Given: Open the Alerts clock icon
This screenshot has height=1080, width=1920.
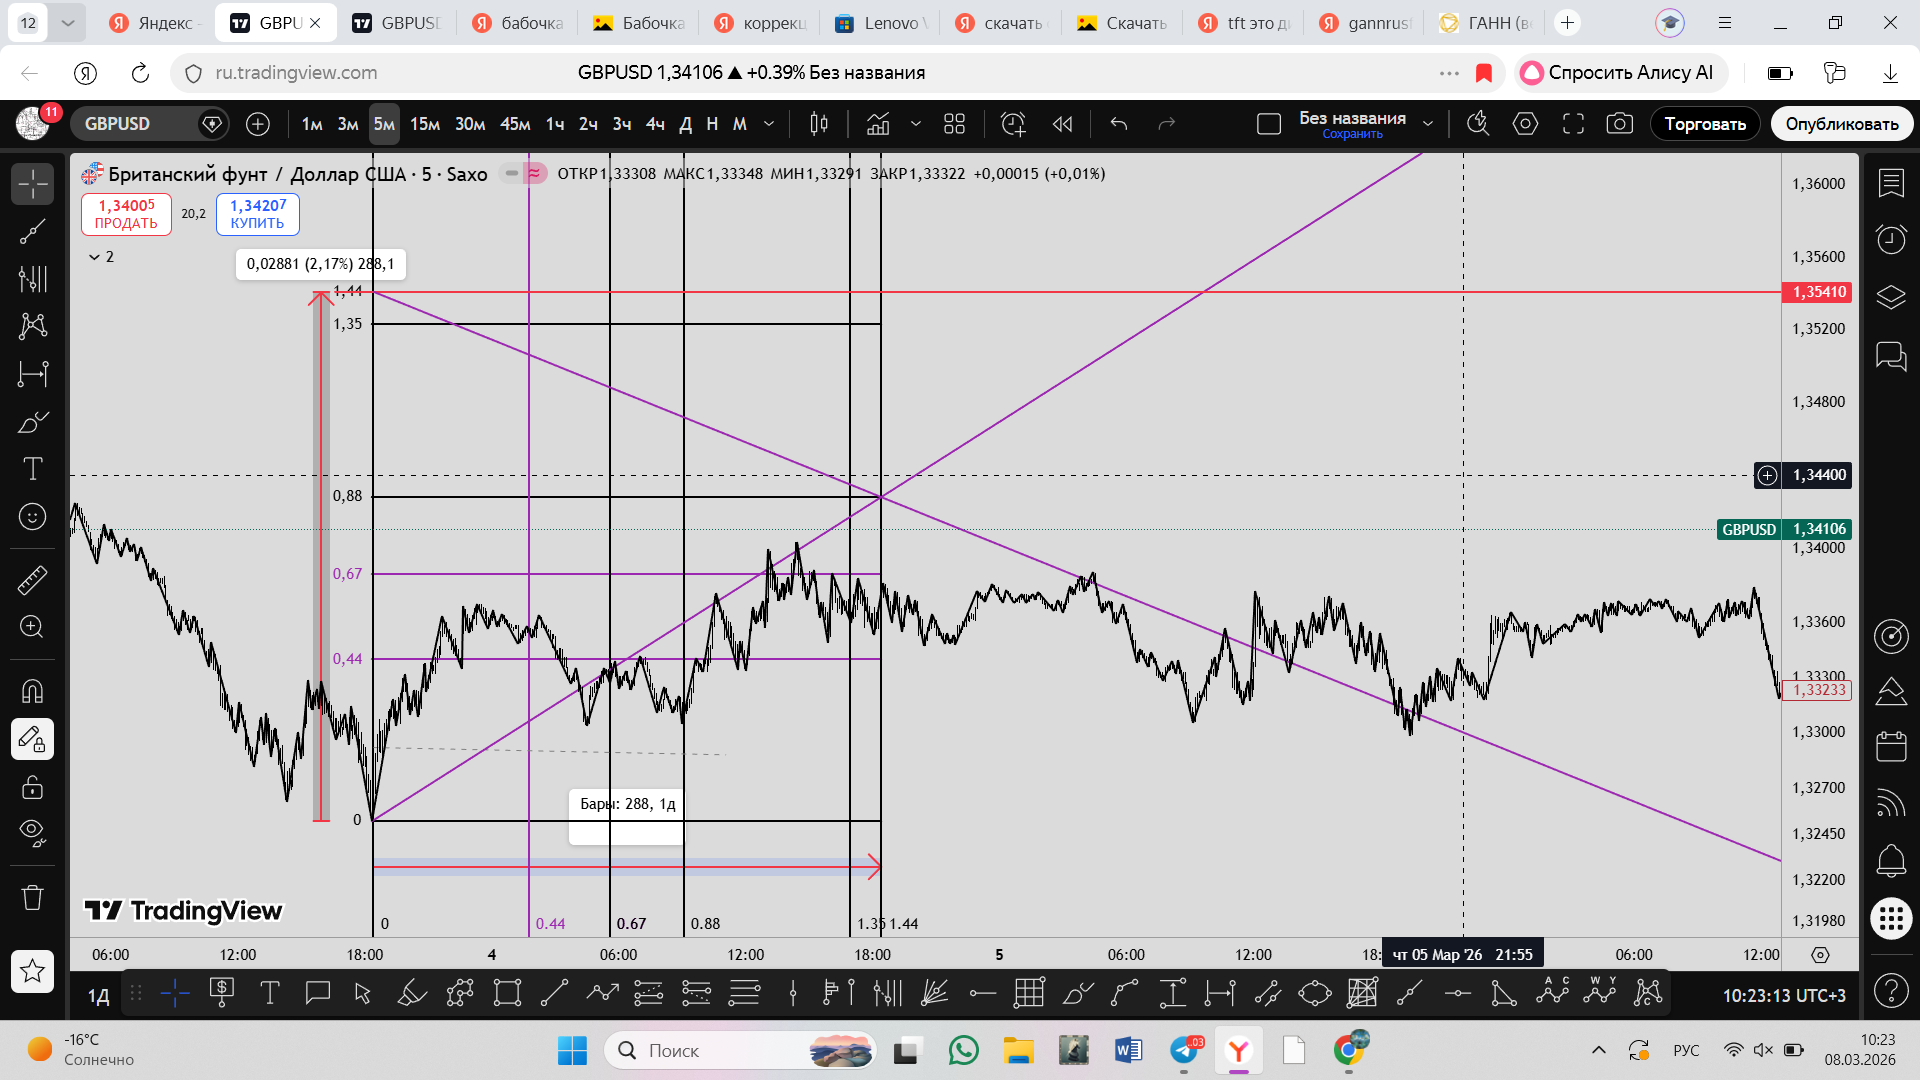Looking at the screenshot, I should 1890,239.
